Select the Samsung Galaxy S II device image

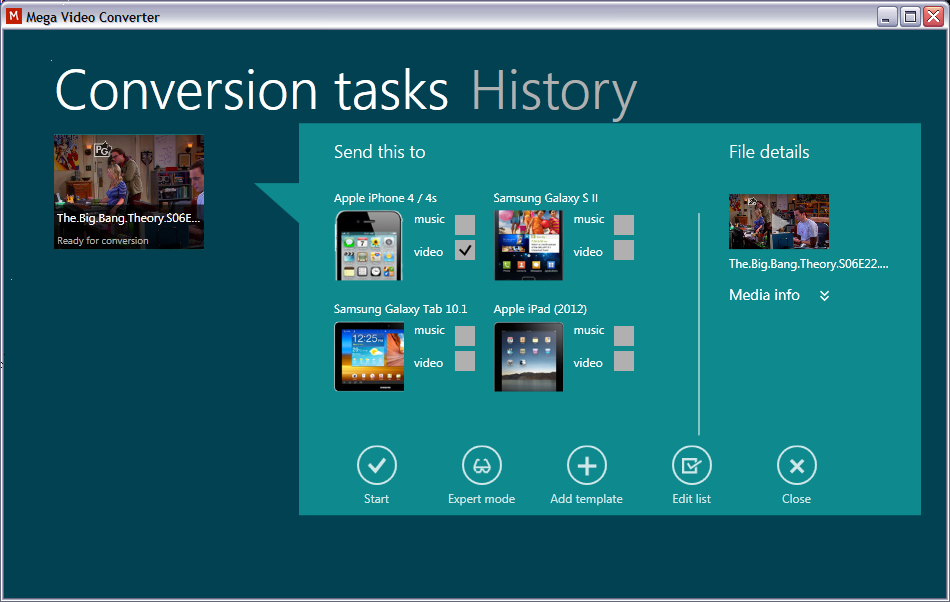coord(528,245)
